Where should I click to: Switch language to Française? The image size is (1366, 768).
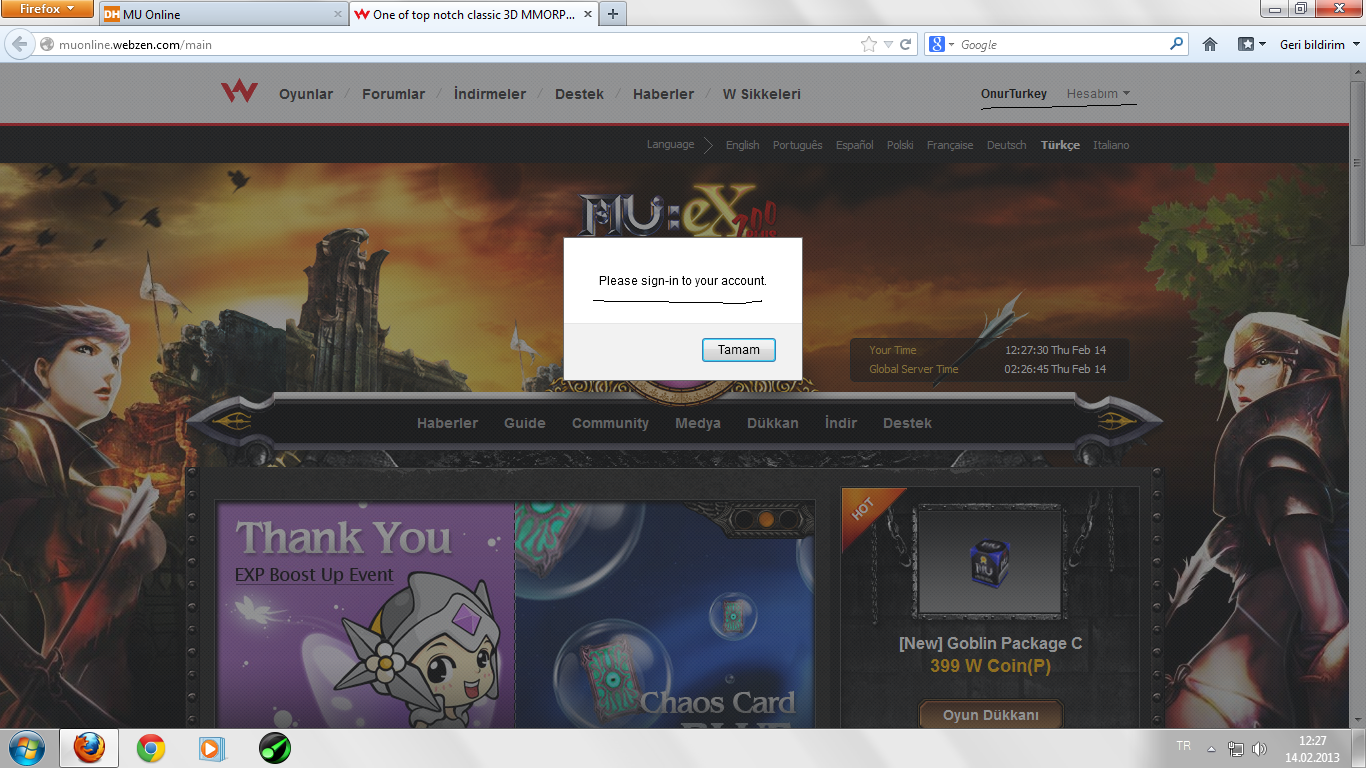(950, 145)
